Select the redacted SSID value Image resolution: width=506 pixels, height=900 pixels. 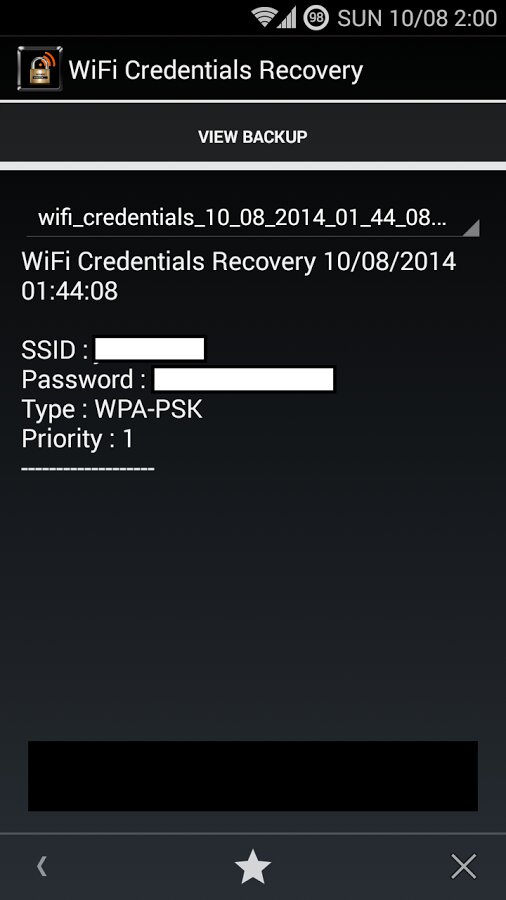point(150,349)
